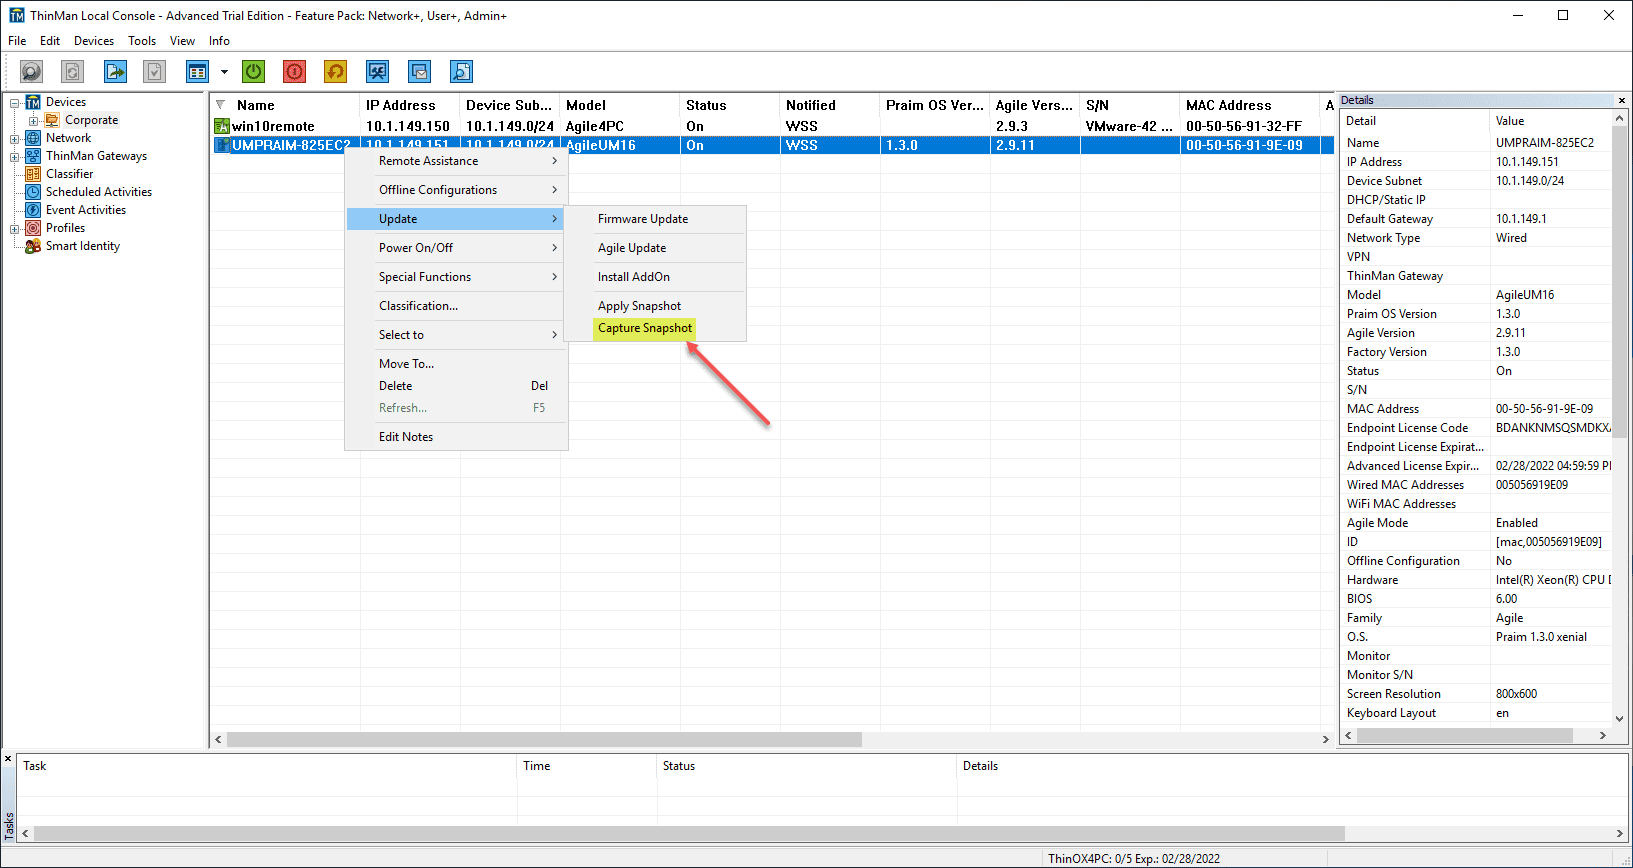Image resolution: width=1633 pixels, height=868 pixels.
Task: Select the Profiles target icon in tree
Action: (x=33, y=228)
